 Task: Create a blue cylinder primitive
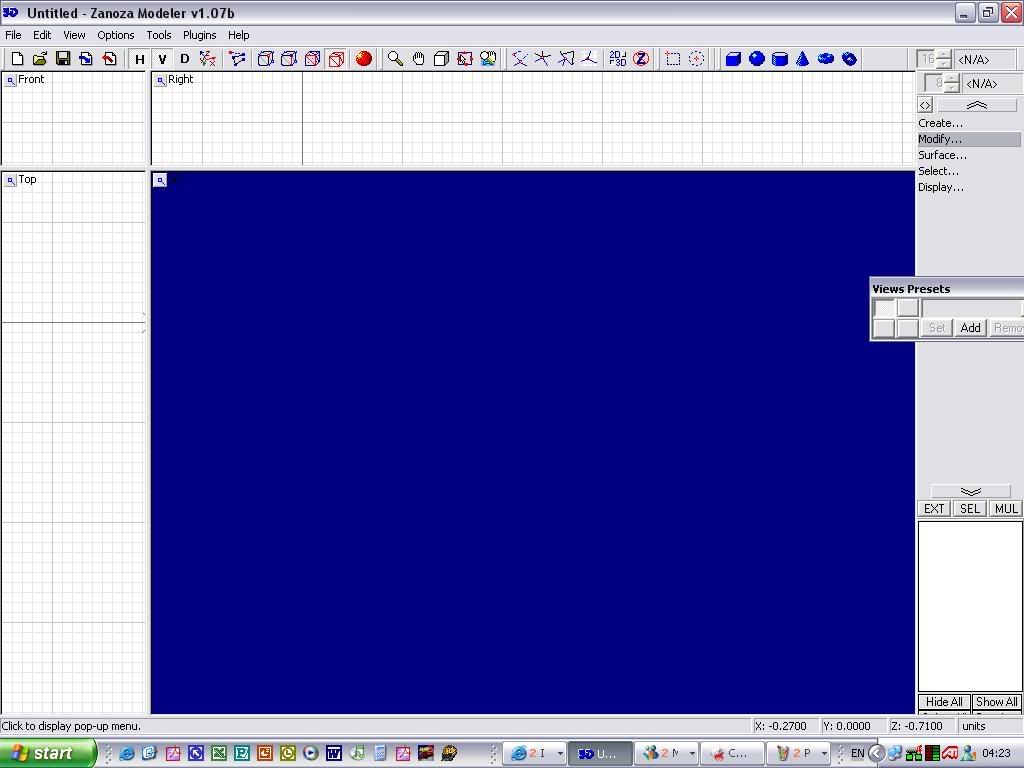[x=780, y=59]
